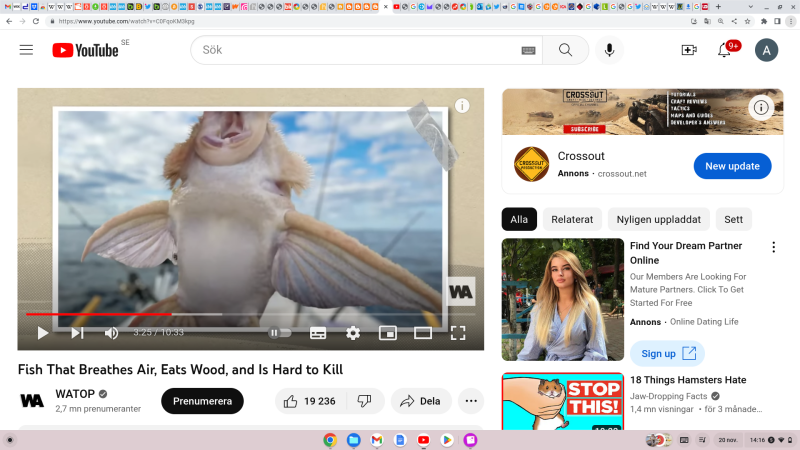Viewport: 800px width, 450px height.
Task: Open crossout.net advertiser link
Action: pyautogui.click(x=622, y=173)
